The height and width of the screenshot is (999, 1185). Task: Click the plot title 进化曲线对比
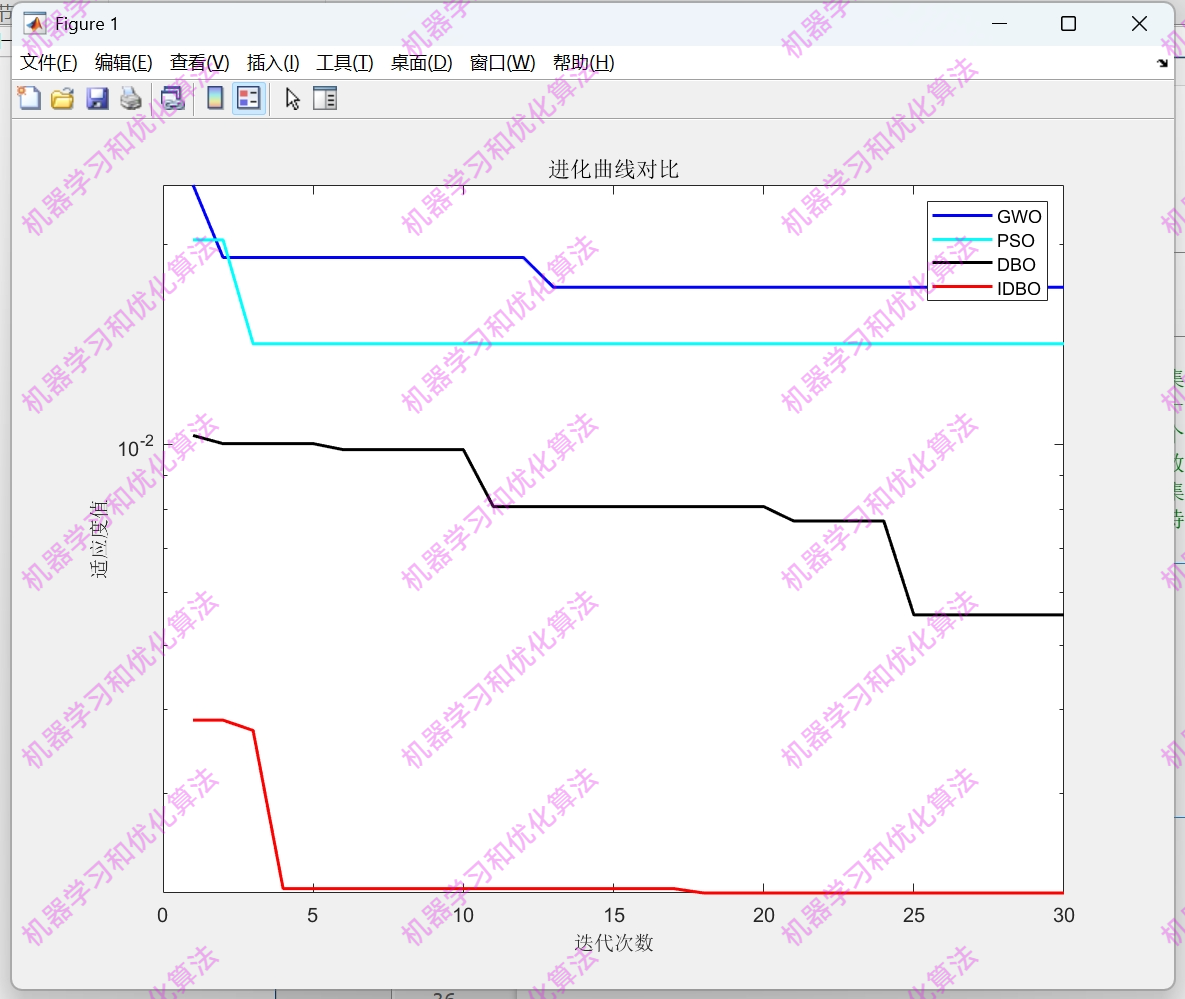pyautogui.click(x=614, y=169)
